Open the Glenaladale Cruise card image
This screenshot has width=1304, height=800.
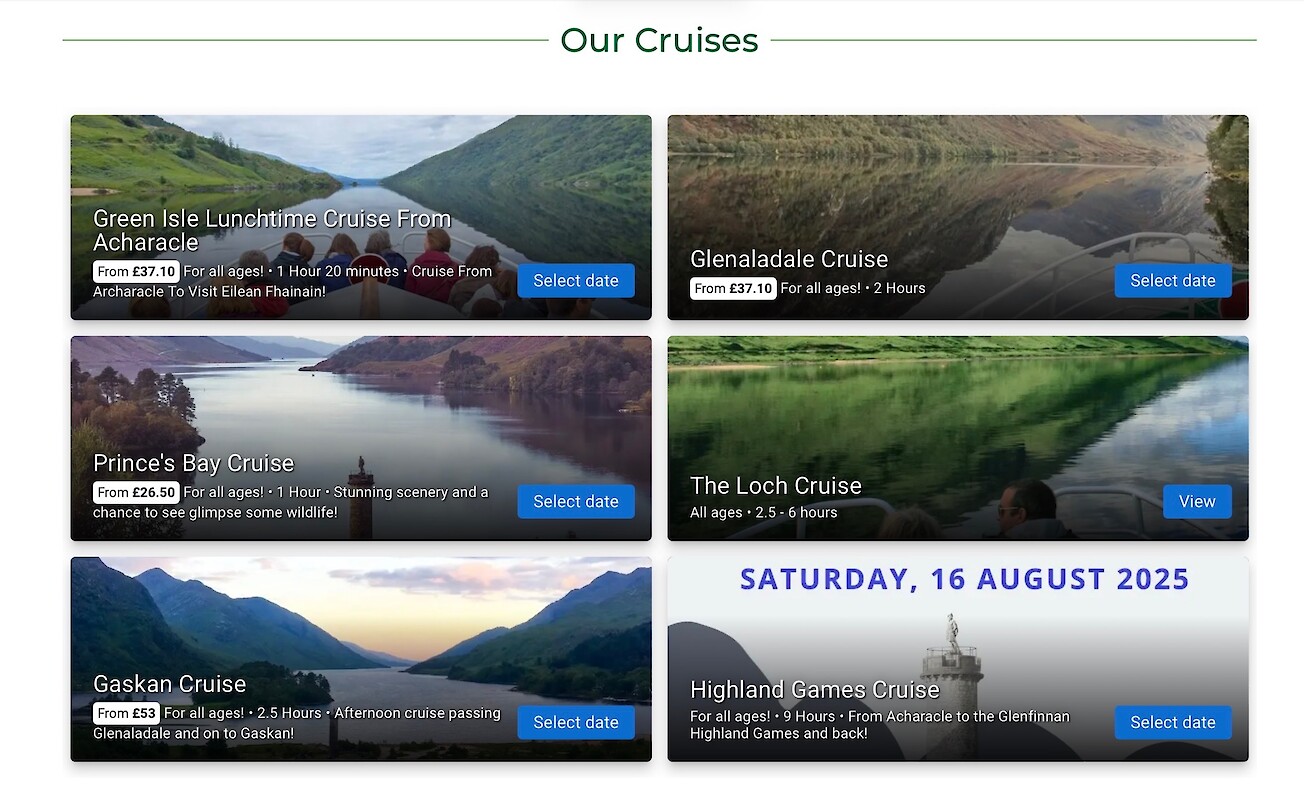957,180
